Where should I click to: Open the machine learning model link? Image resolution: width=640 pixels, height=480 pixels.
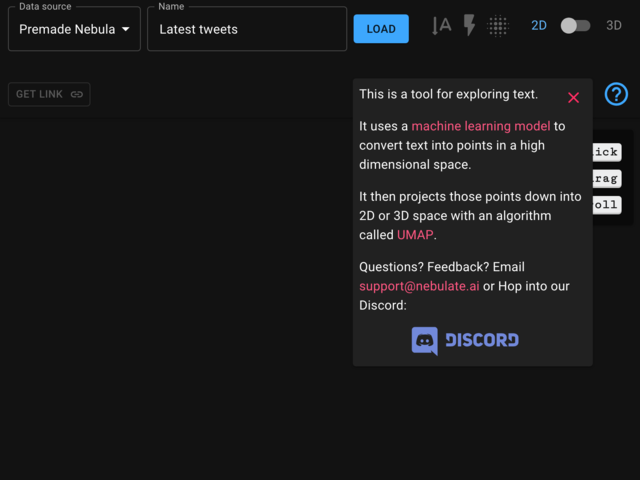tap(481, 126)
